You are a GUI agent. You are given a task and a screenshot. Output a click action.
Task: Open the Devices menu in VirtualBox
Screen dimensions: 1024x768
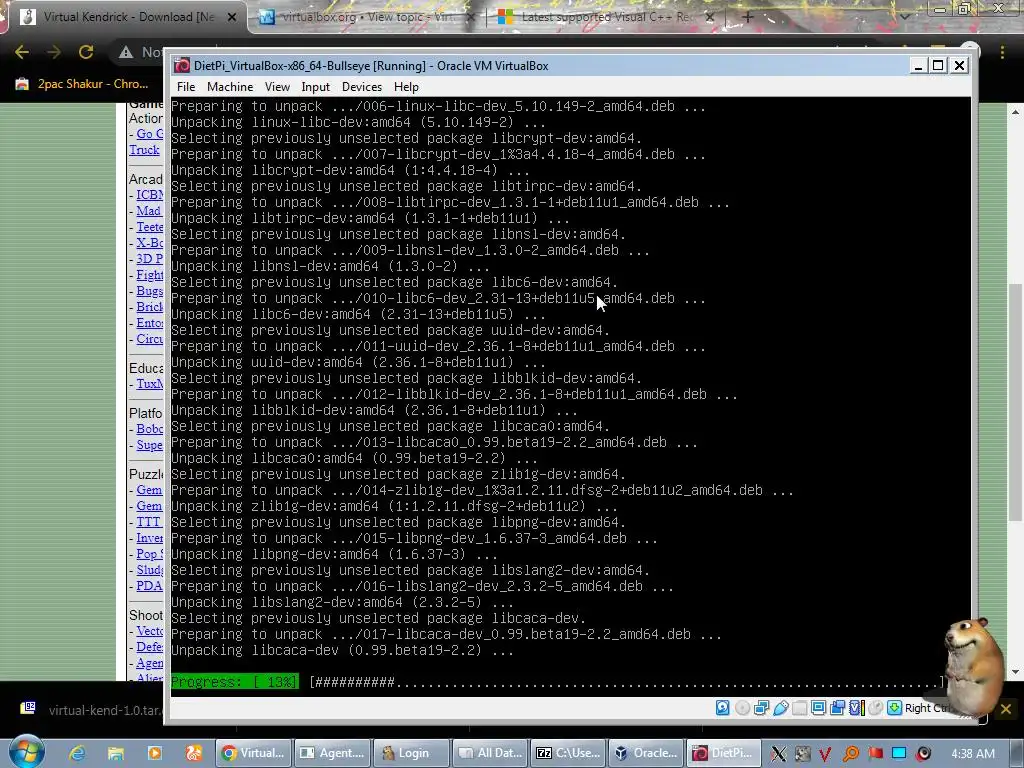(362, 87)
